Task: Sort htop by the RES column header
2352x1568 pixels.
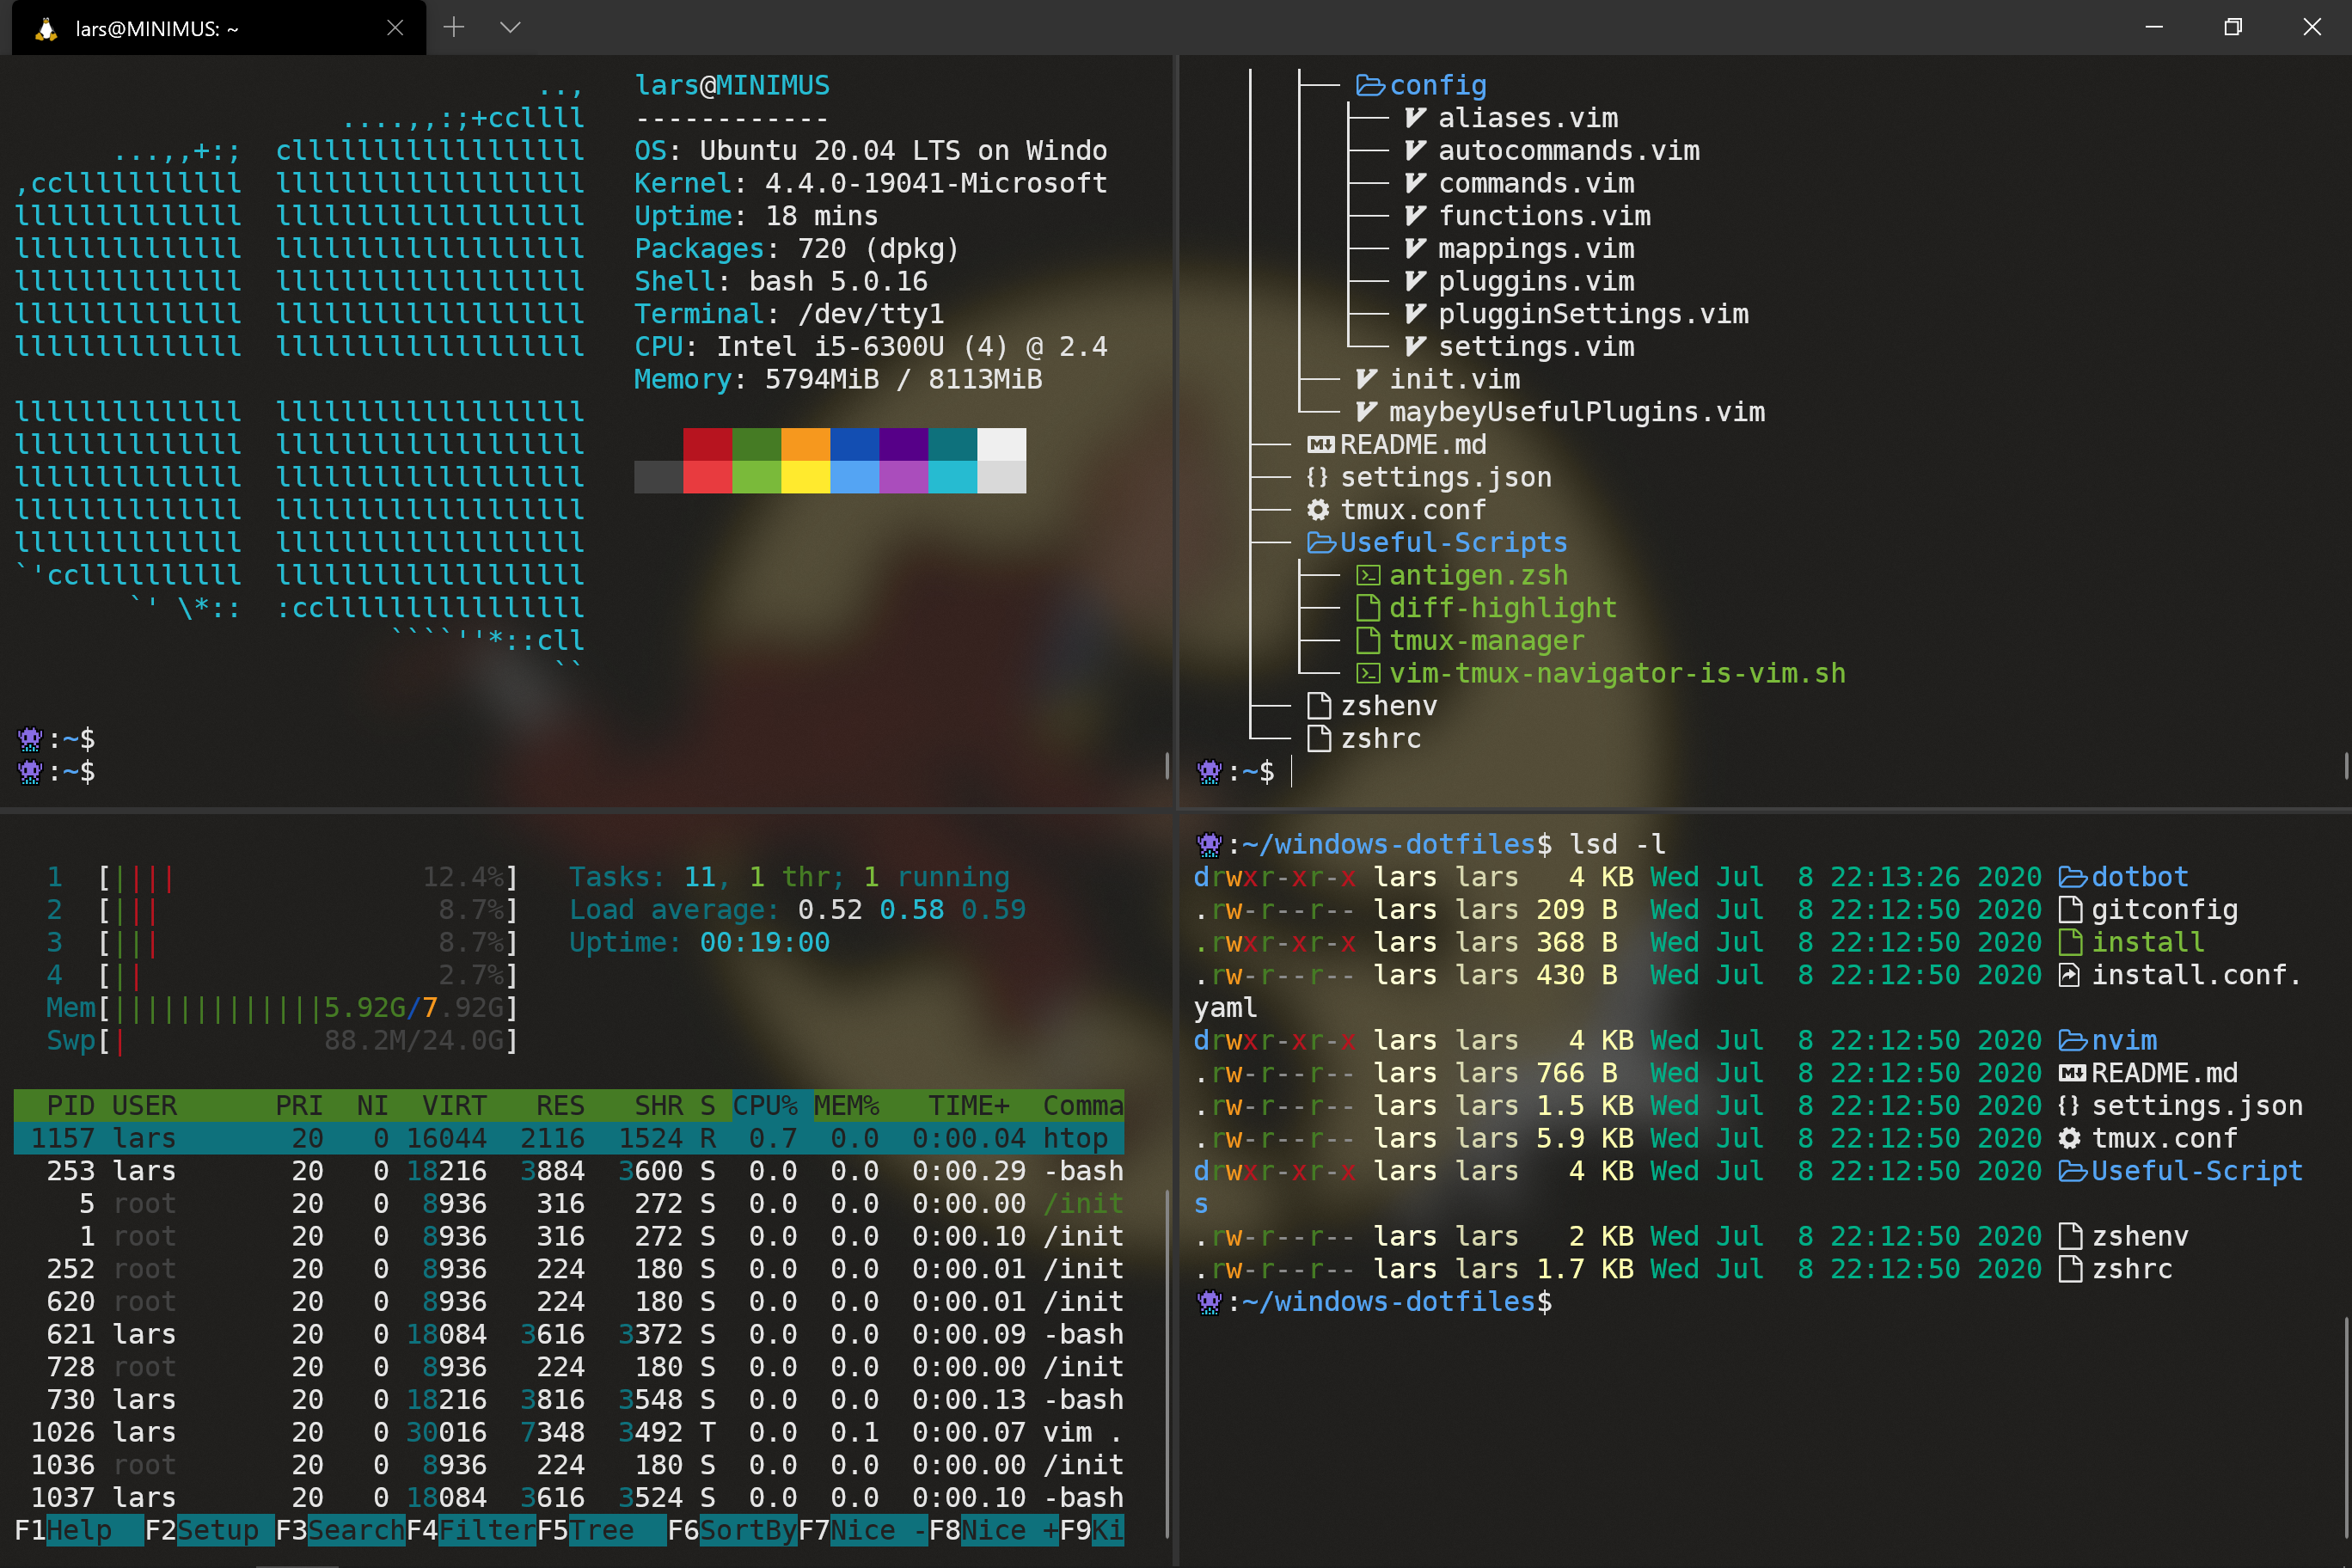Action: pos(560,1106)
